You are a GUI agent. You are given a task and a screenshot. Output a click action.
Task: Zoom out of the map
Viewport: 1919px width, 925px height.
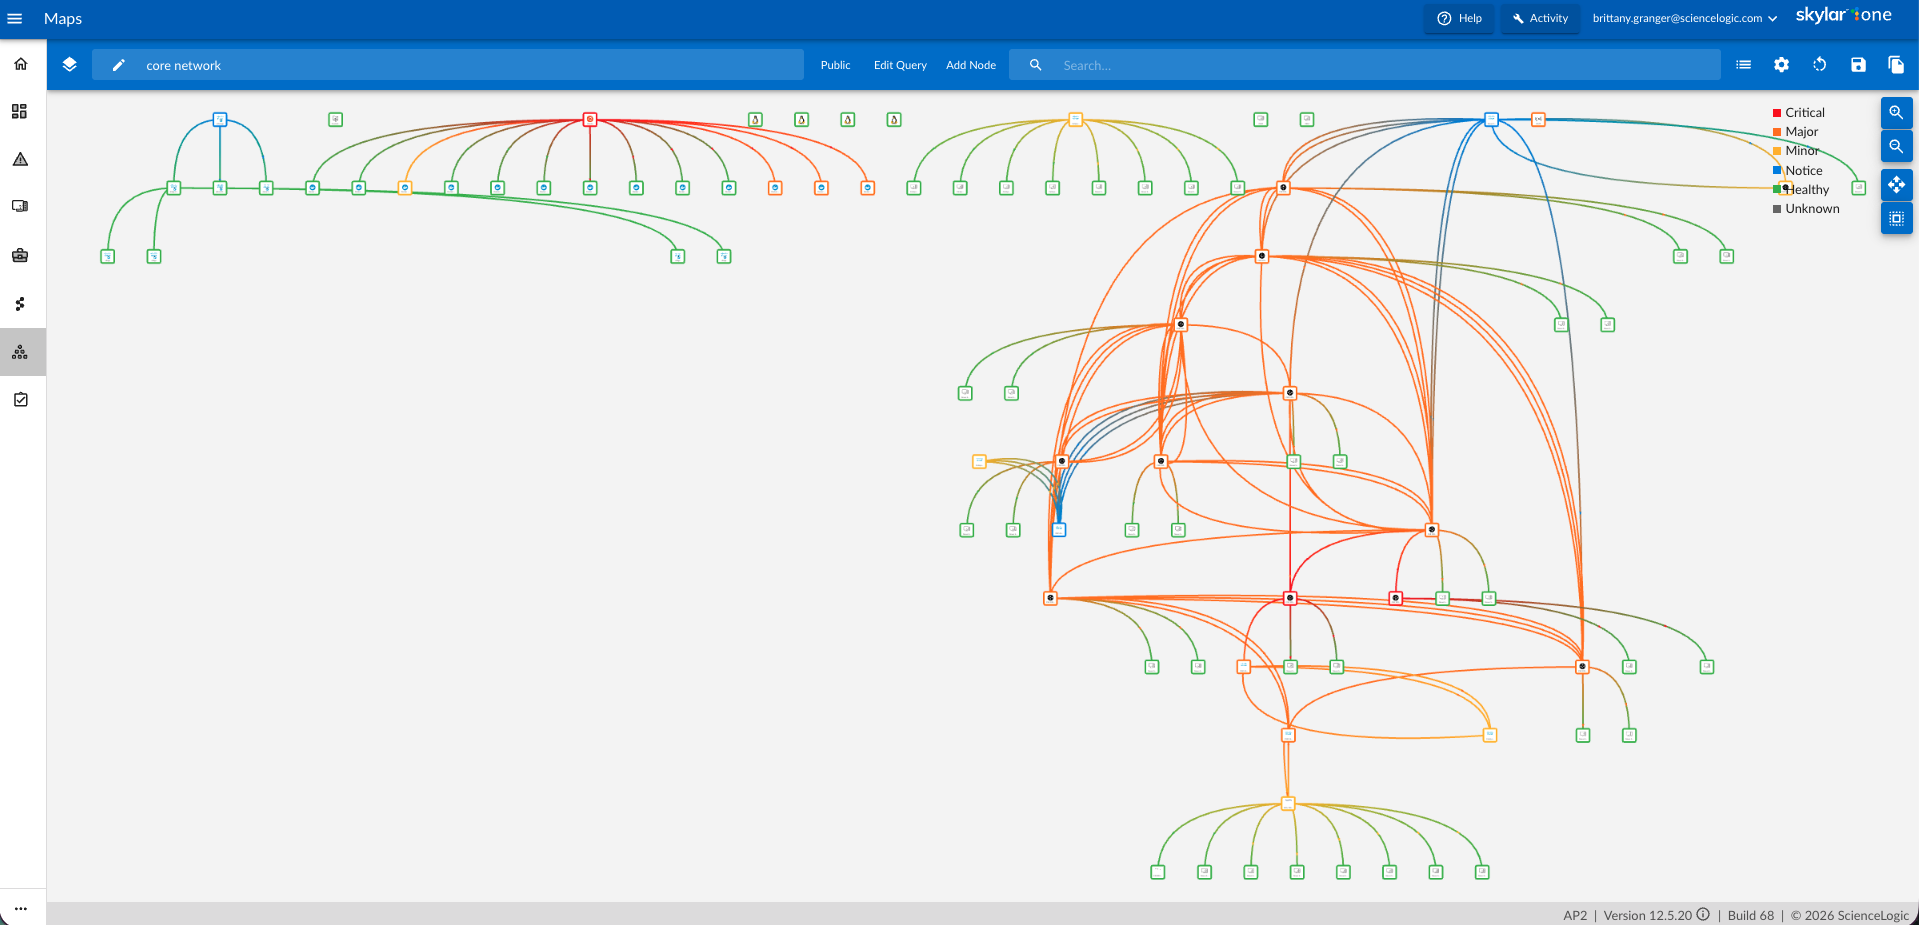1896,146
